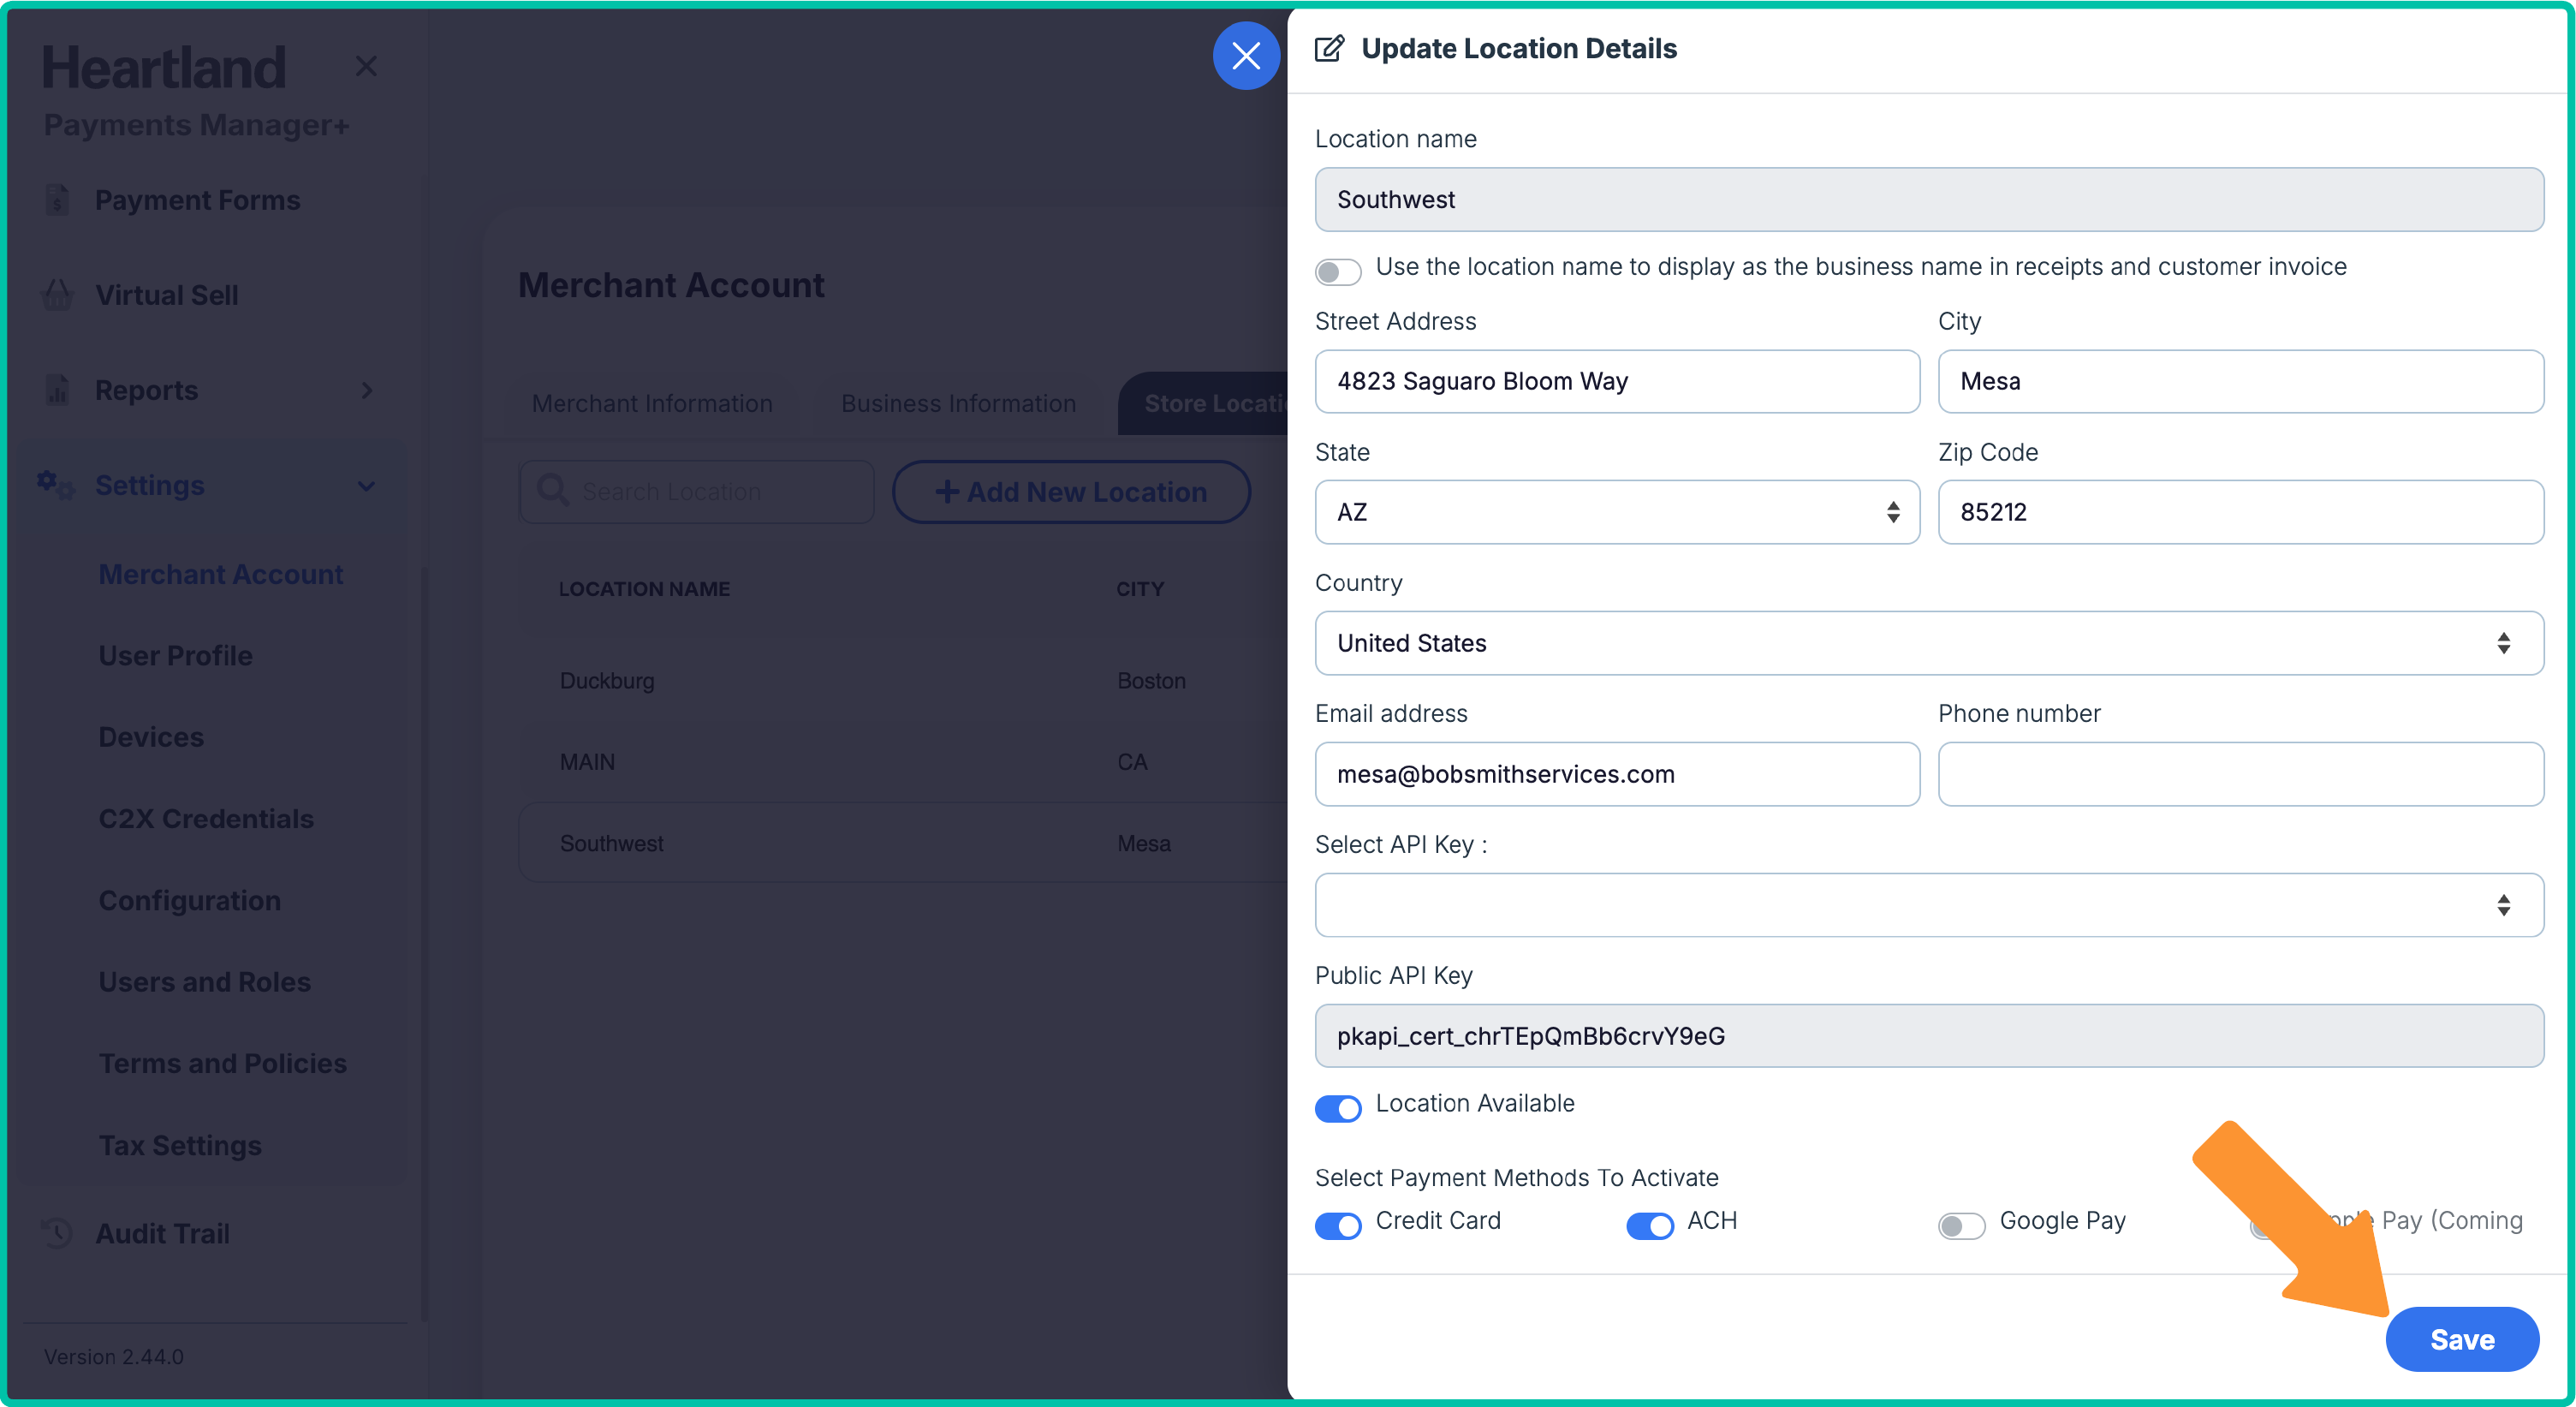Select the MAIN location row

(904, 762)
